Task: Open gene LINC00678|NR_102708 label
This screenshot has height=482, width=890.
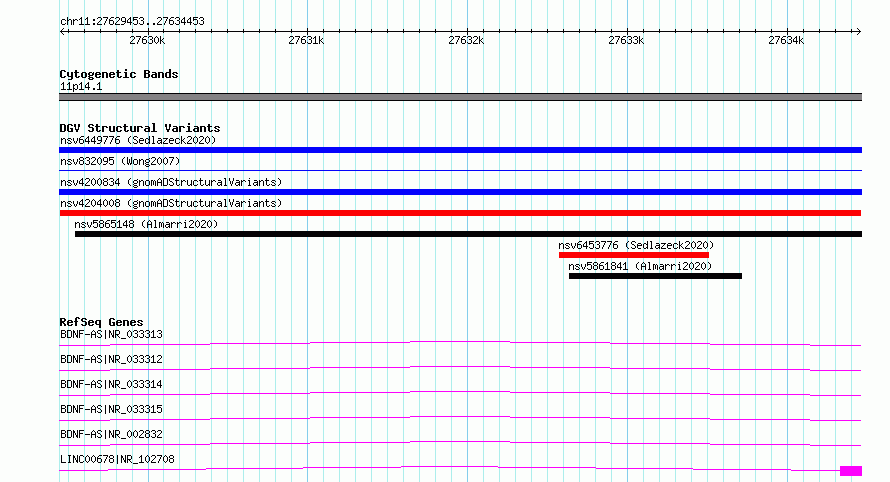Action: point(117,459)
